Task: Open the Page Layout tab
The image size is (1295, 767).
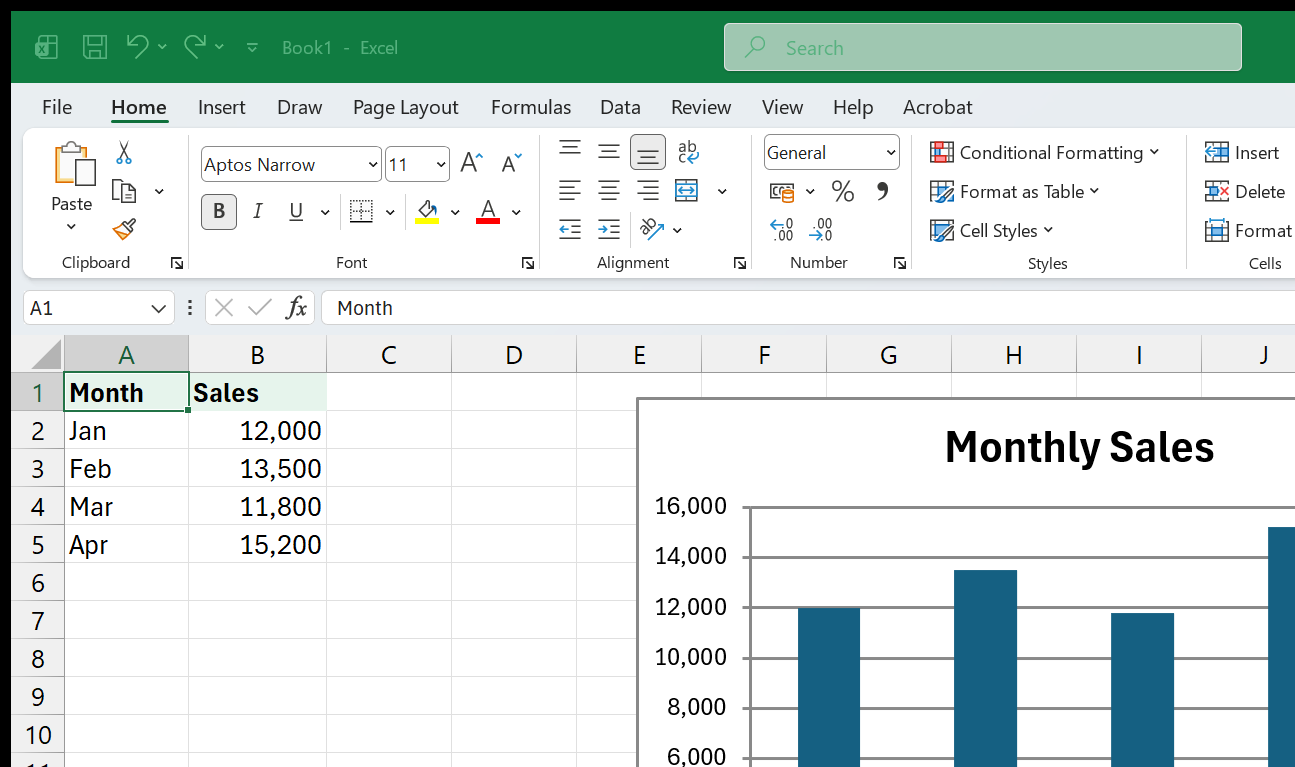Action: tap(405, 107)
